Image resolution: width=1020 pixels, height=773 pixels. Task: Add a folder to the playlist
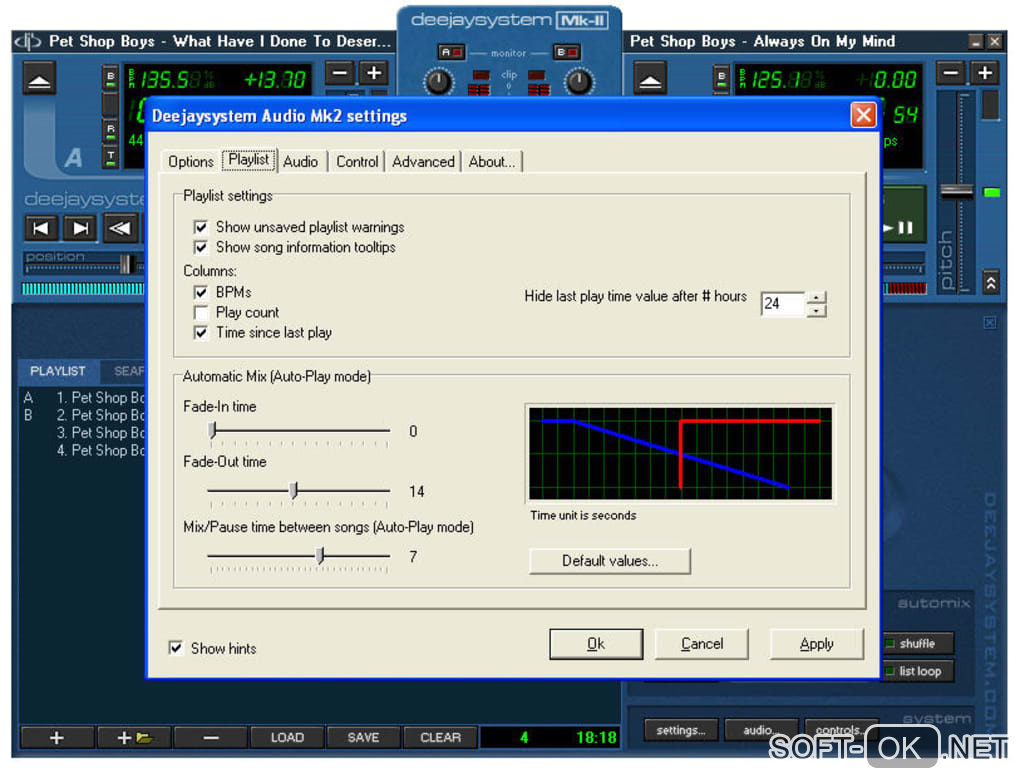click(133, 737)
